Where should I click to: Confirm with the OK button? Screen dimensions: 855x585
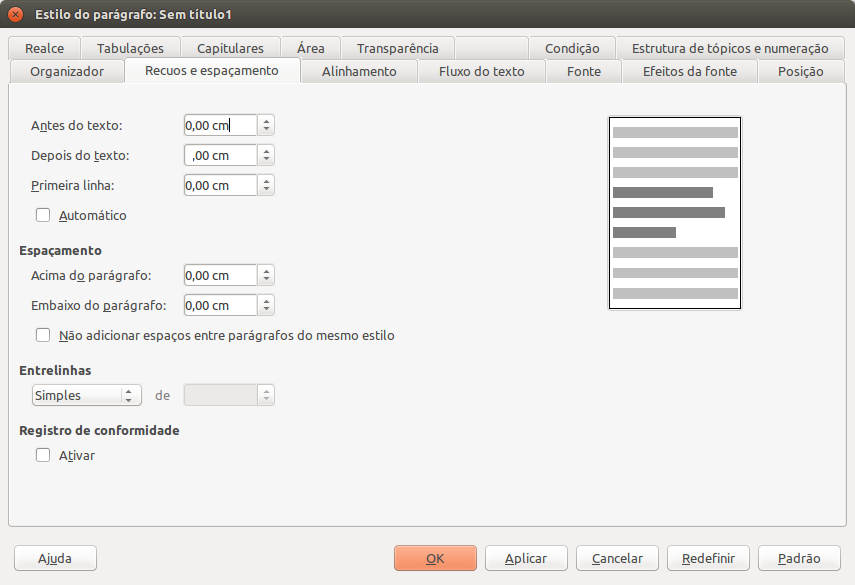click(x=435, y=558)
